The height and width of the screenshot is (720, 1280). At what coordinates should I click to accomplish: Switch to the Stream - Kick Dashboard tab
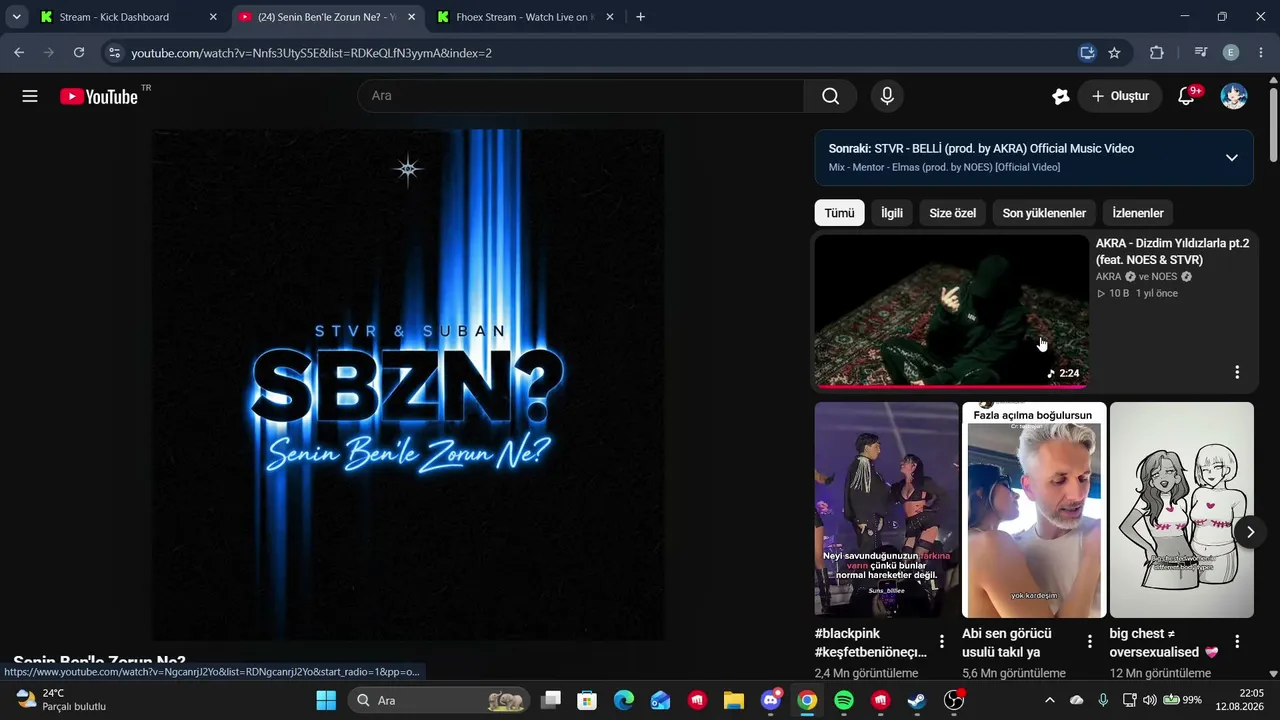[128, 17]
